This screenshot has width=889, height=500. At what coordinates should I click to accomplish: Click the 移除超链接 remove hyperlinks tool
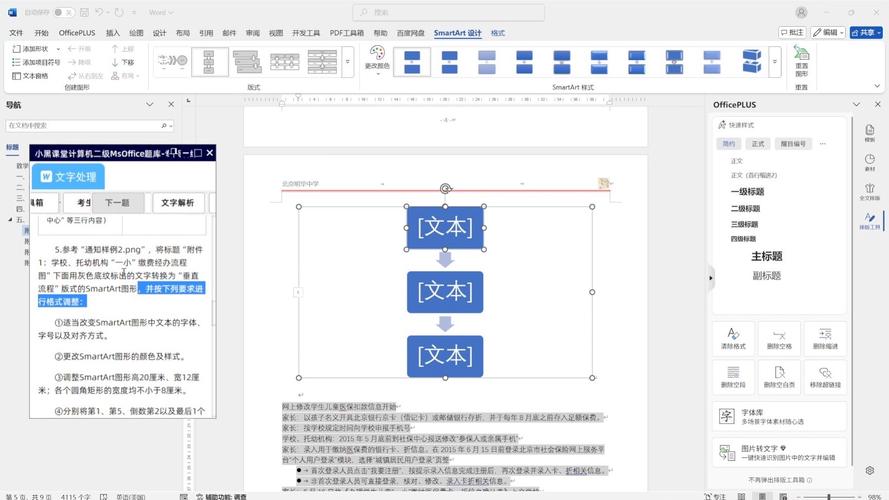(x=825, y=377)
